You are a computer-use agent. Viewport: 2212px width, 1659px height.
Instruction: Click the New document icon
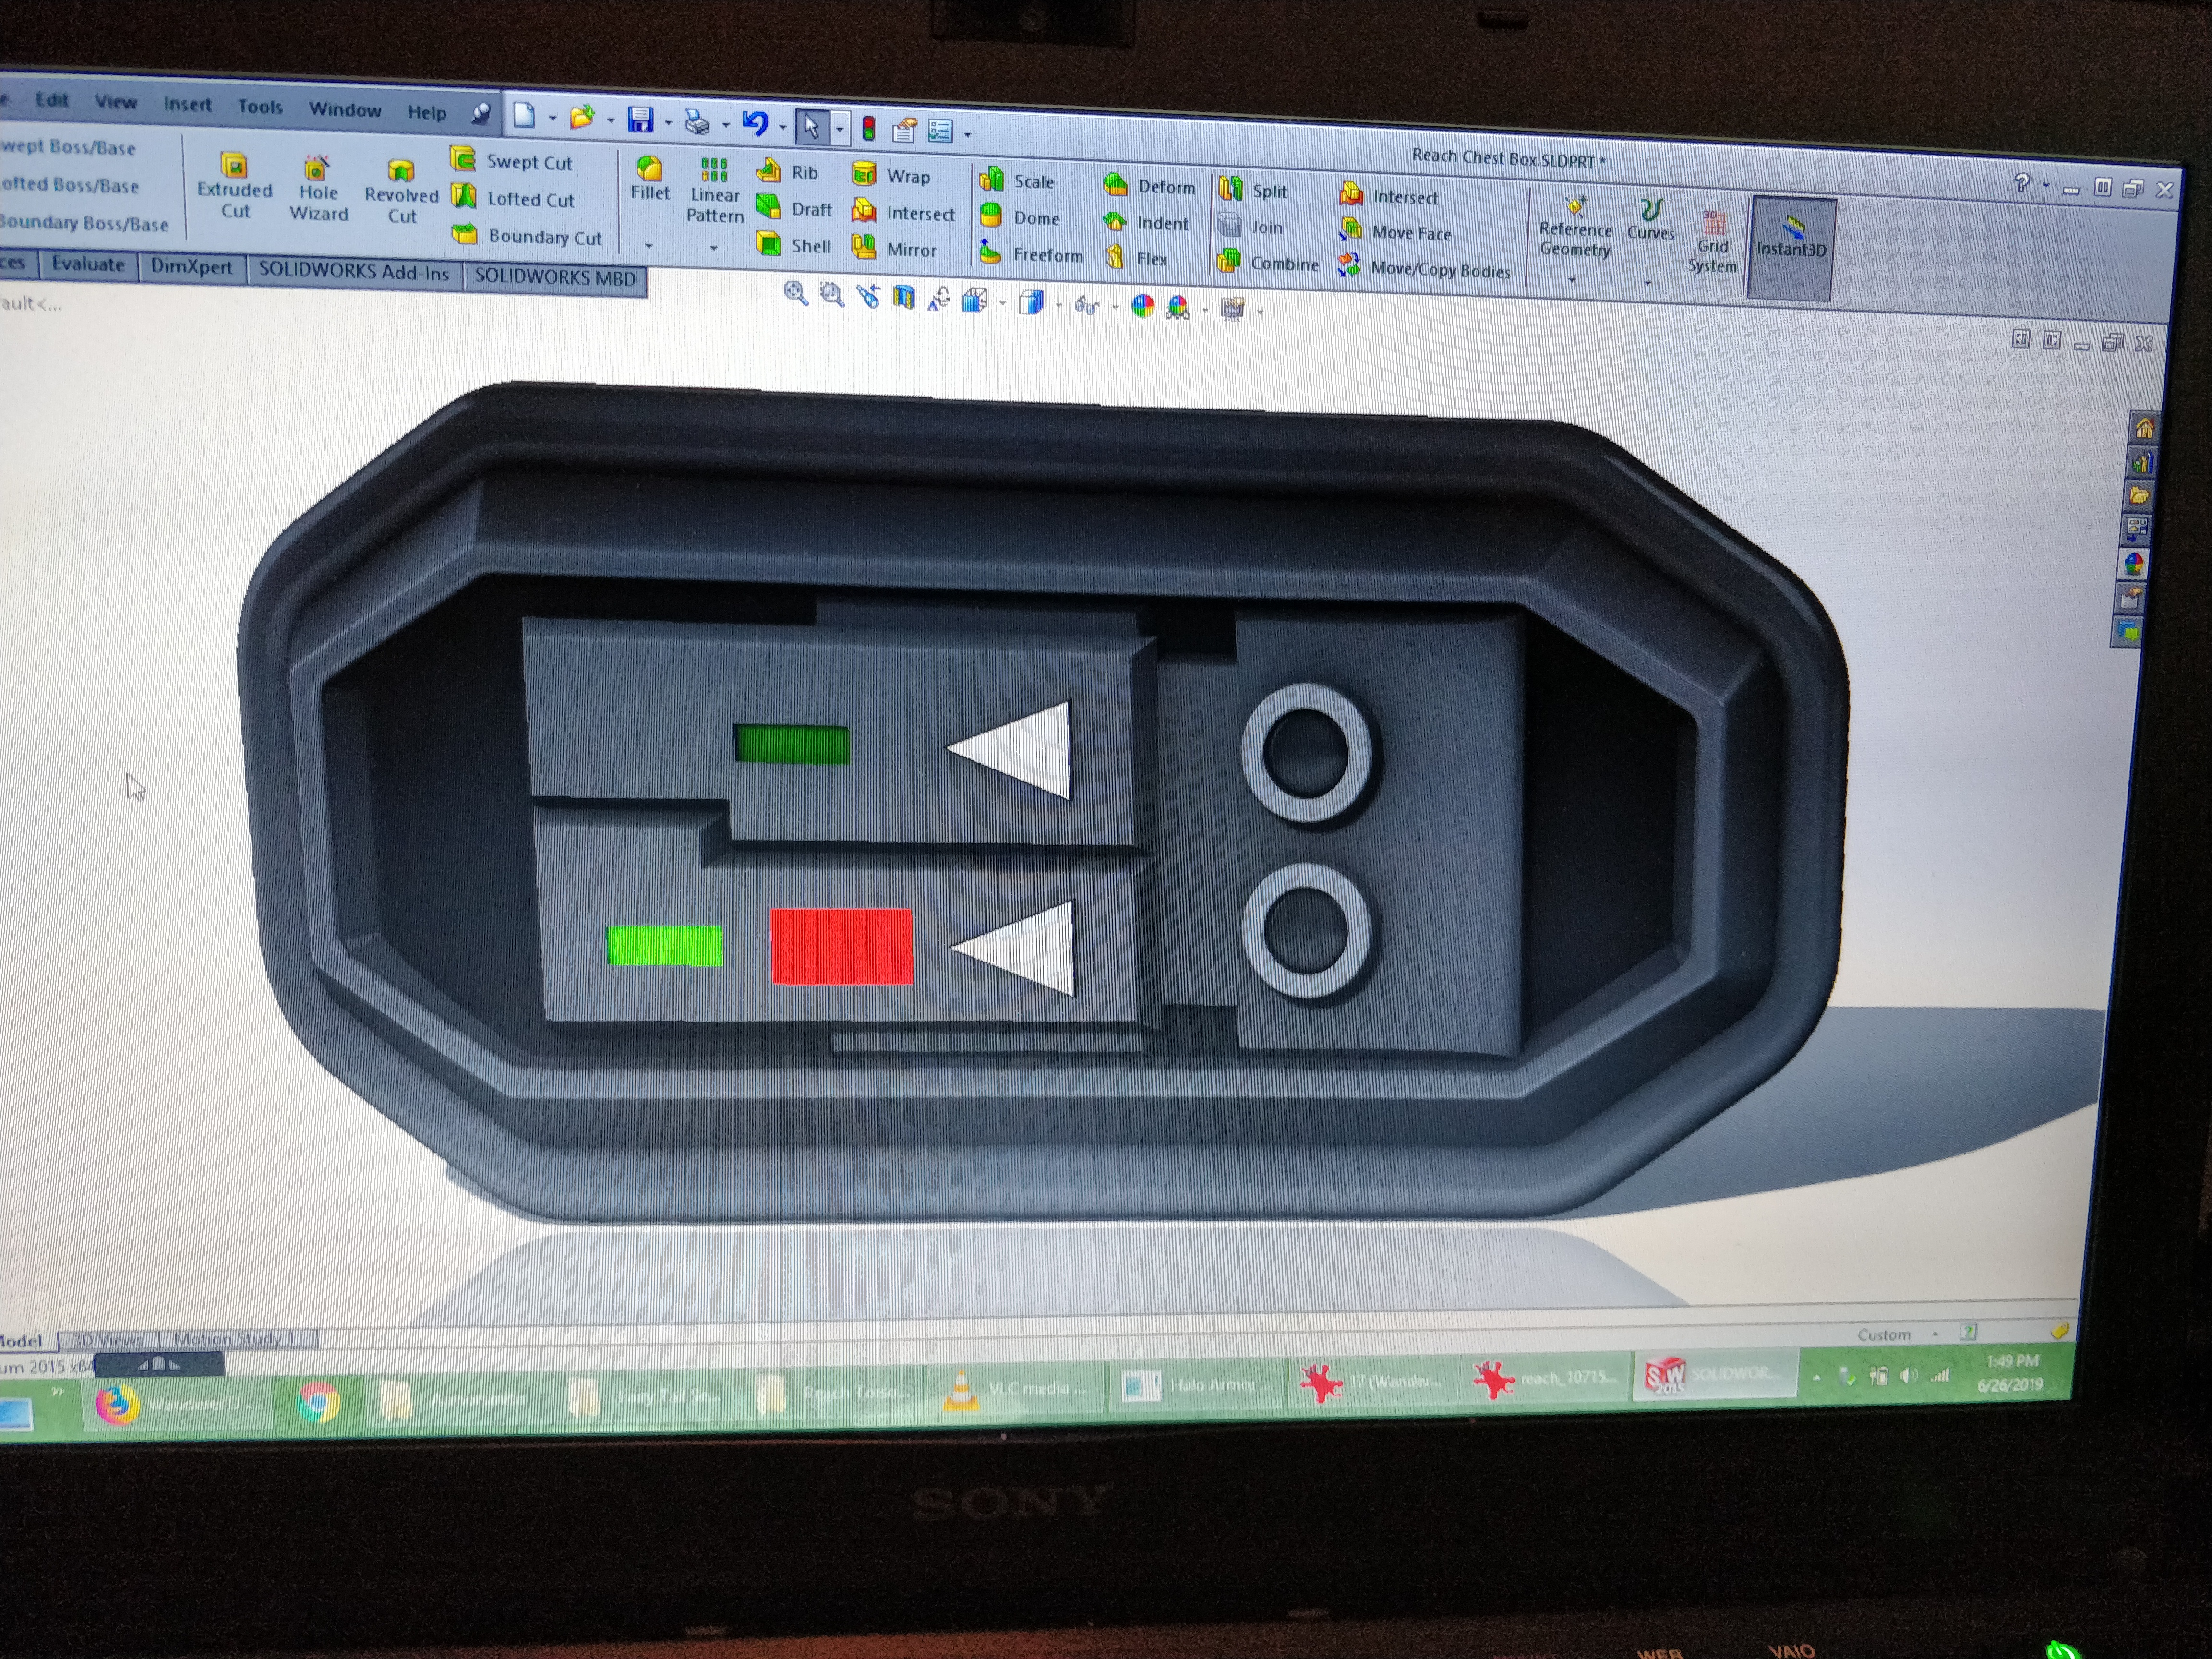point(524,116)
